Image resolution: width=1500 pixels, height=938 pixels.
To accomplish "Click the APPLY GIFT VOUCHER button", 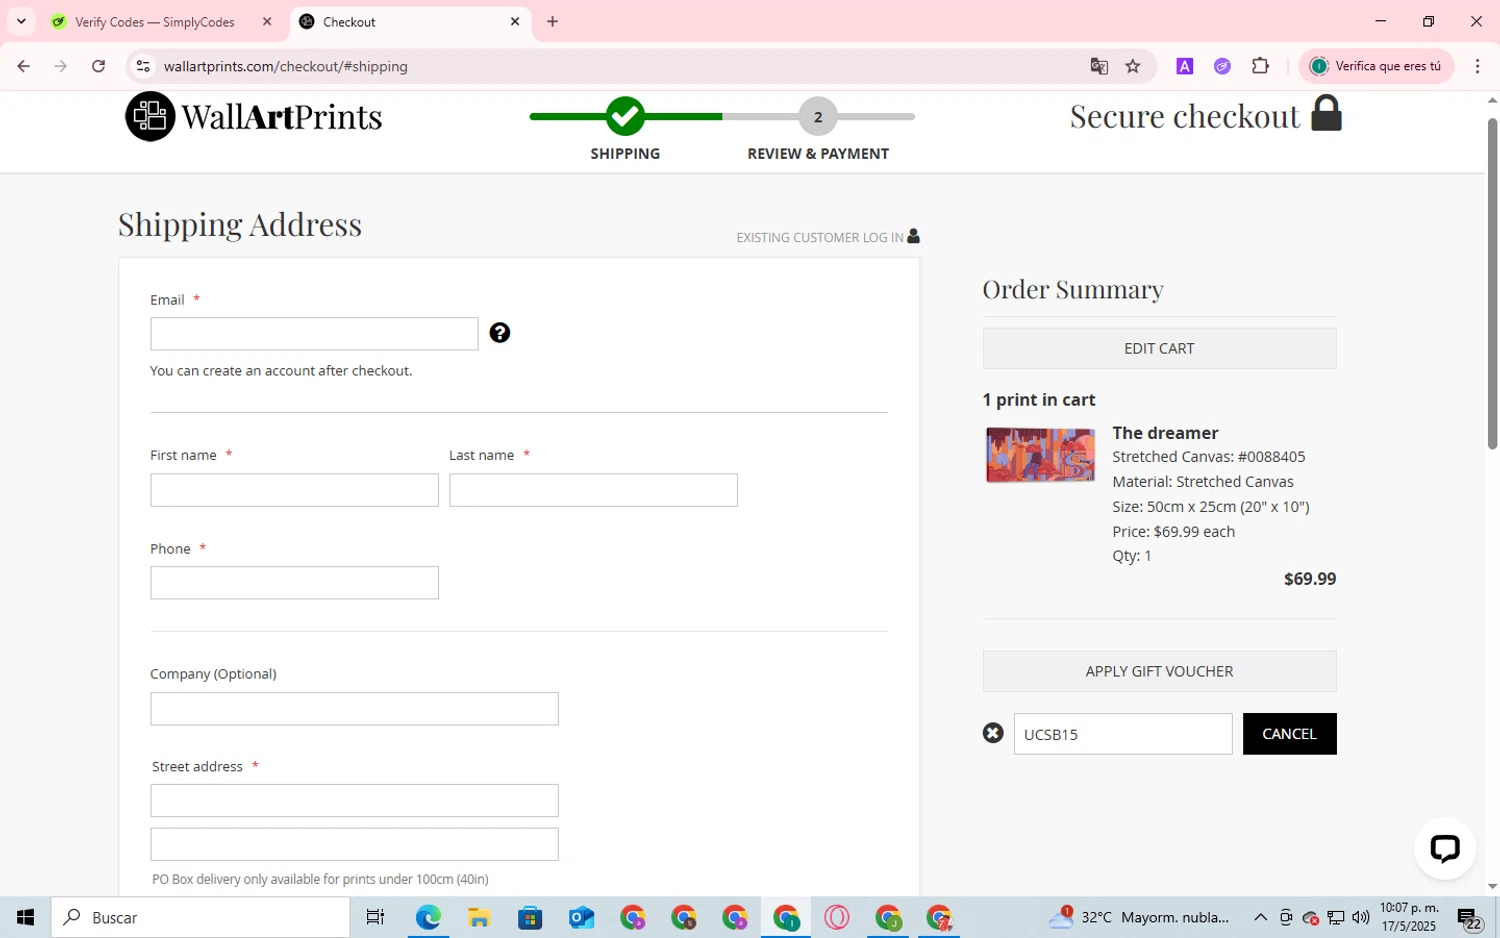I will (x=1159, y=671).
